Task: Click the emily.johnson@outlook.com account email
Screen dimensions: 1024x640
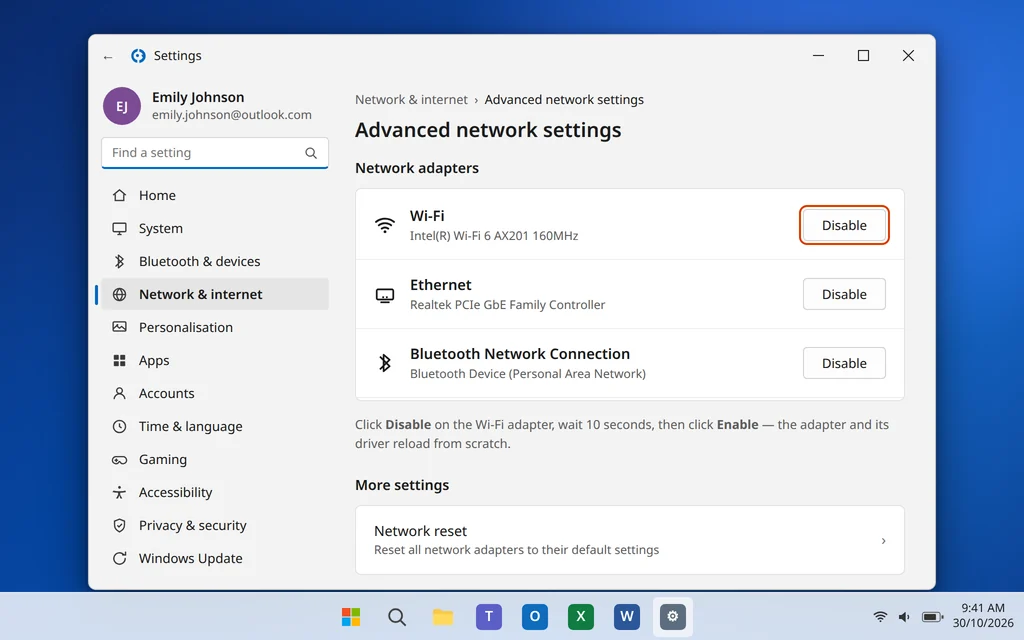Action: 232,115
